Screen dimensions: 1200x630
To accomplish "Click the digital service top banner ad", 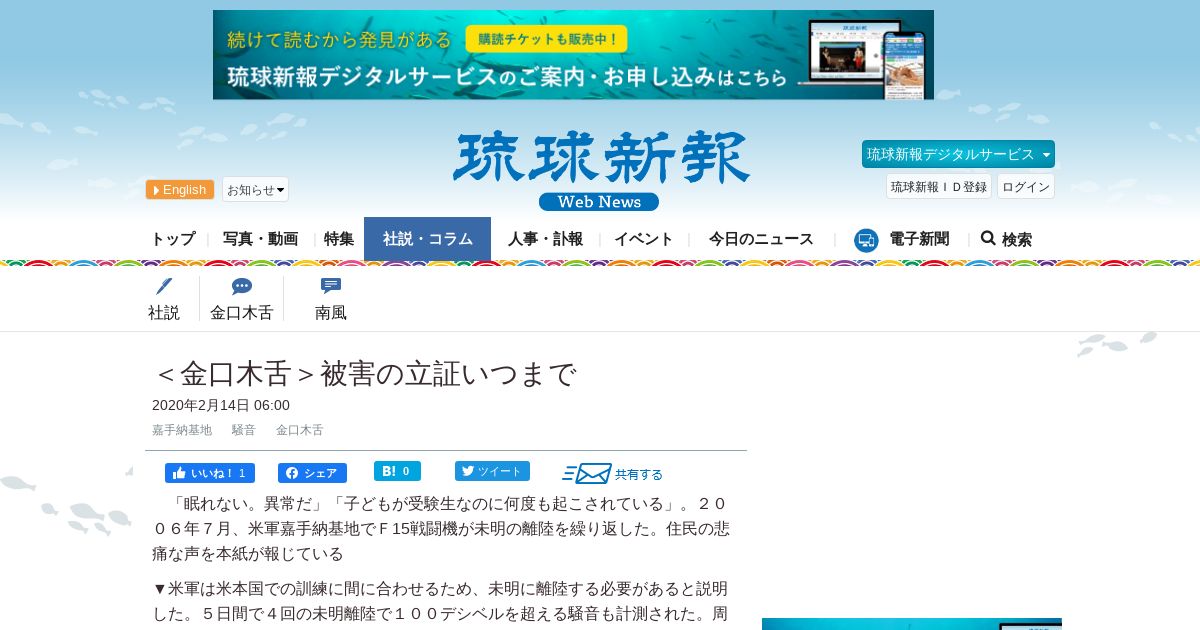I will pos(573,55).
